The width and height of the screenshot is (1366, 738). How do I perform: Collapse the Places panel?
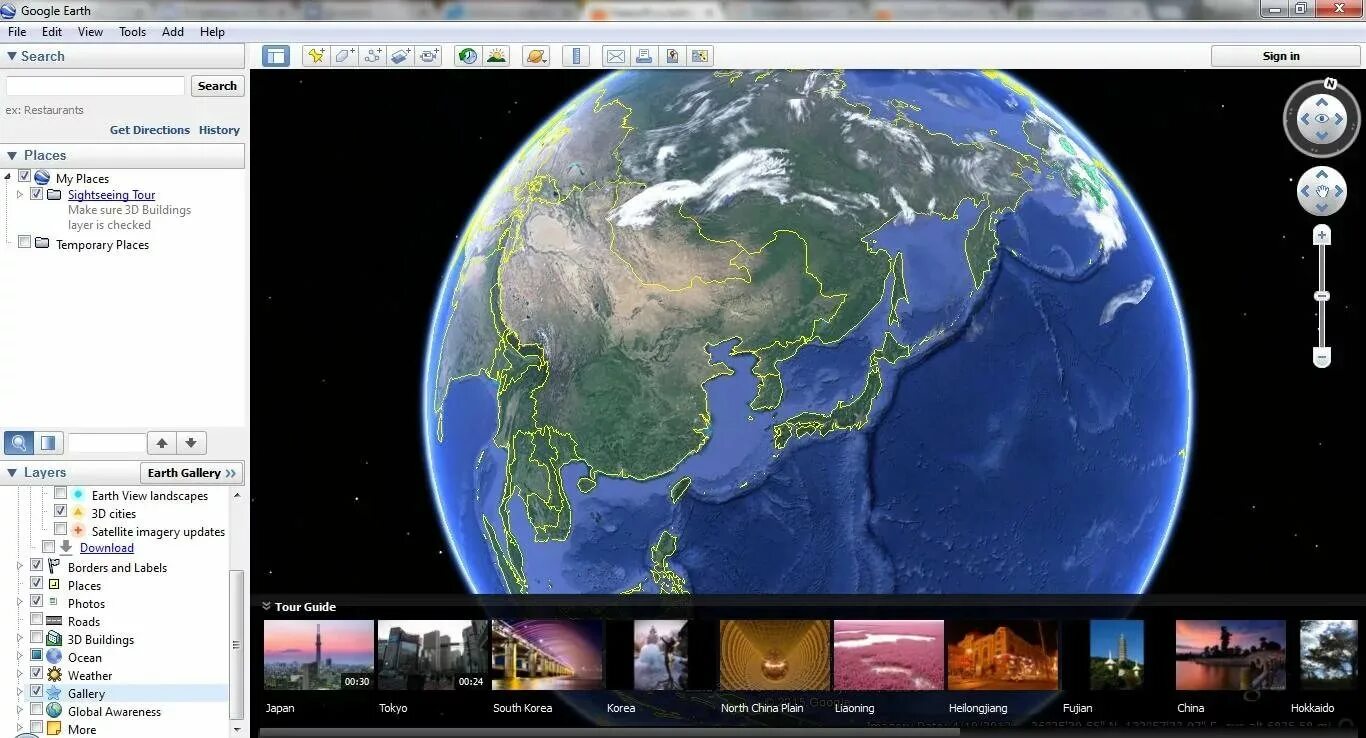11,155
